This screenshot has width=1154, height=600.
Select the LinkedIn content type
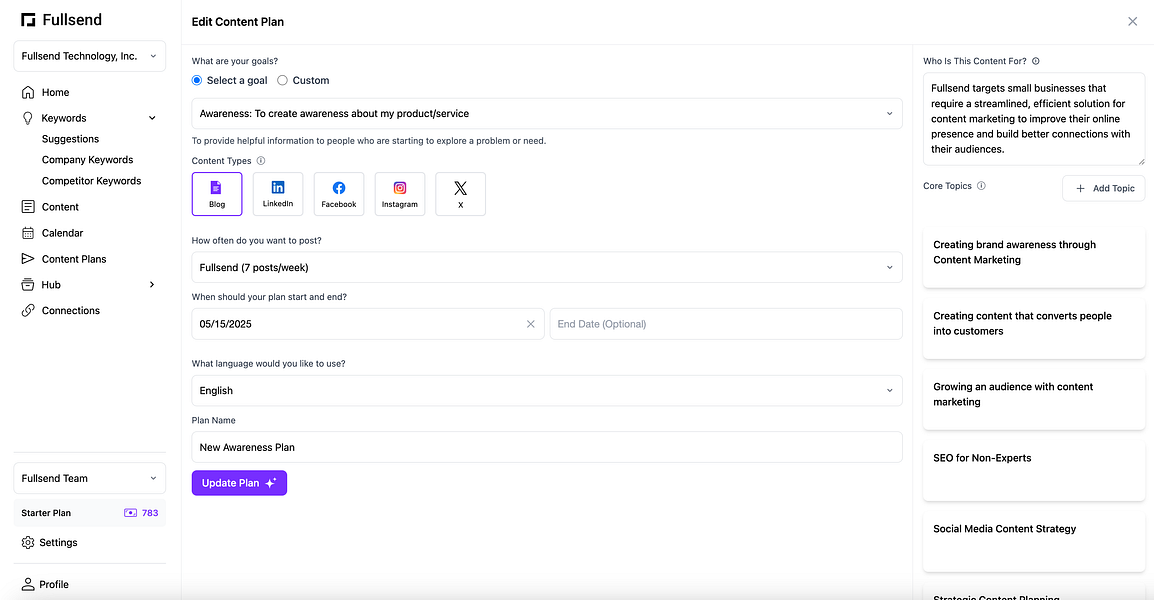(x=278, y=194)
